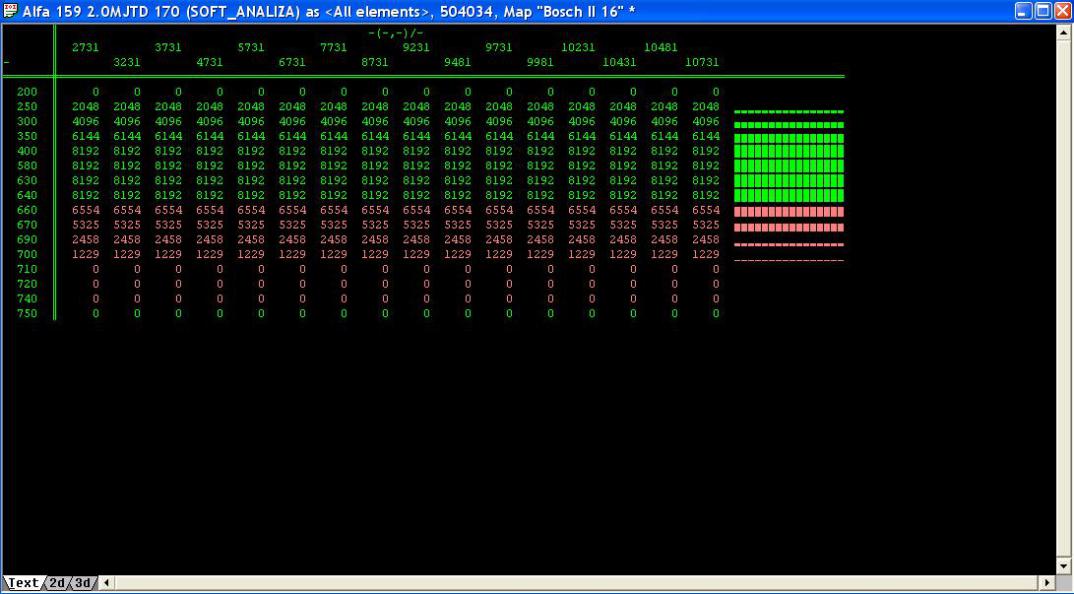Select column header 5731
This screenshot has width=1074, height=594.
[x=251, y=47]
